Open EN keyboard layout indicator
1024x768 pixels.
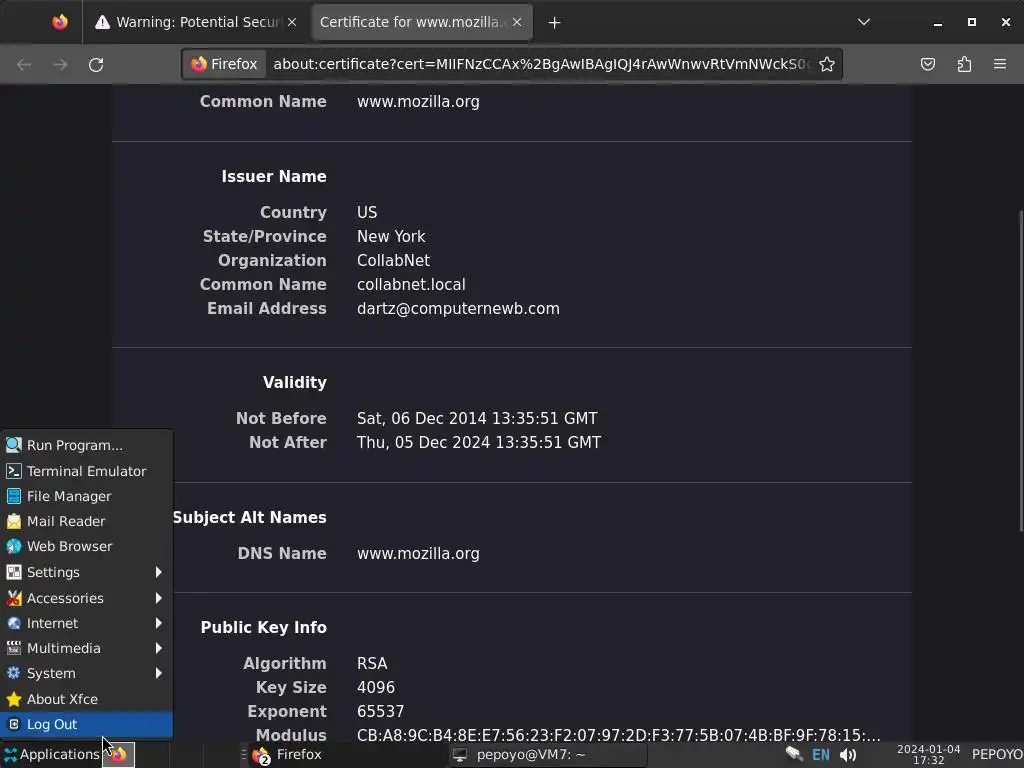click(821, 755)
